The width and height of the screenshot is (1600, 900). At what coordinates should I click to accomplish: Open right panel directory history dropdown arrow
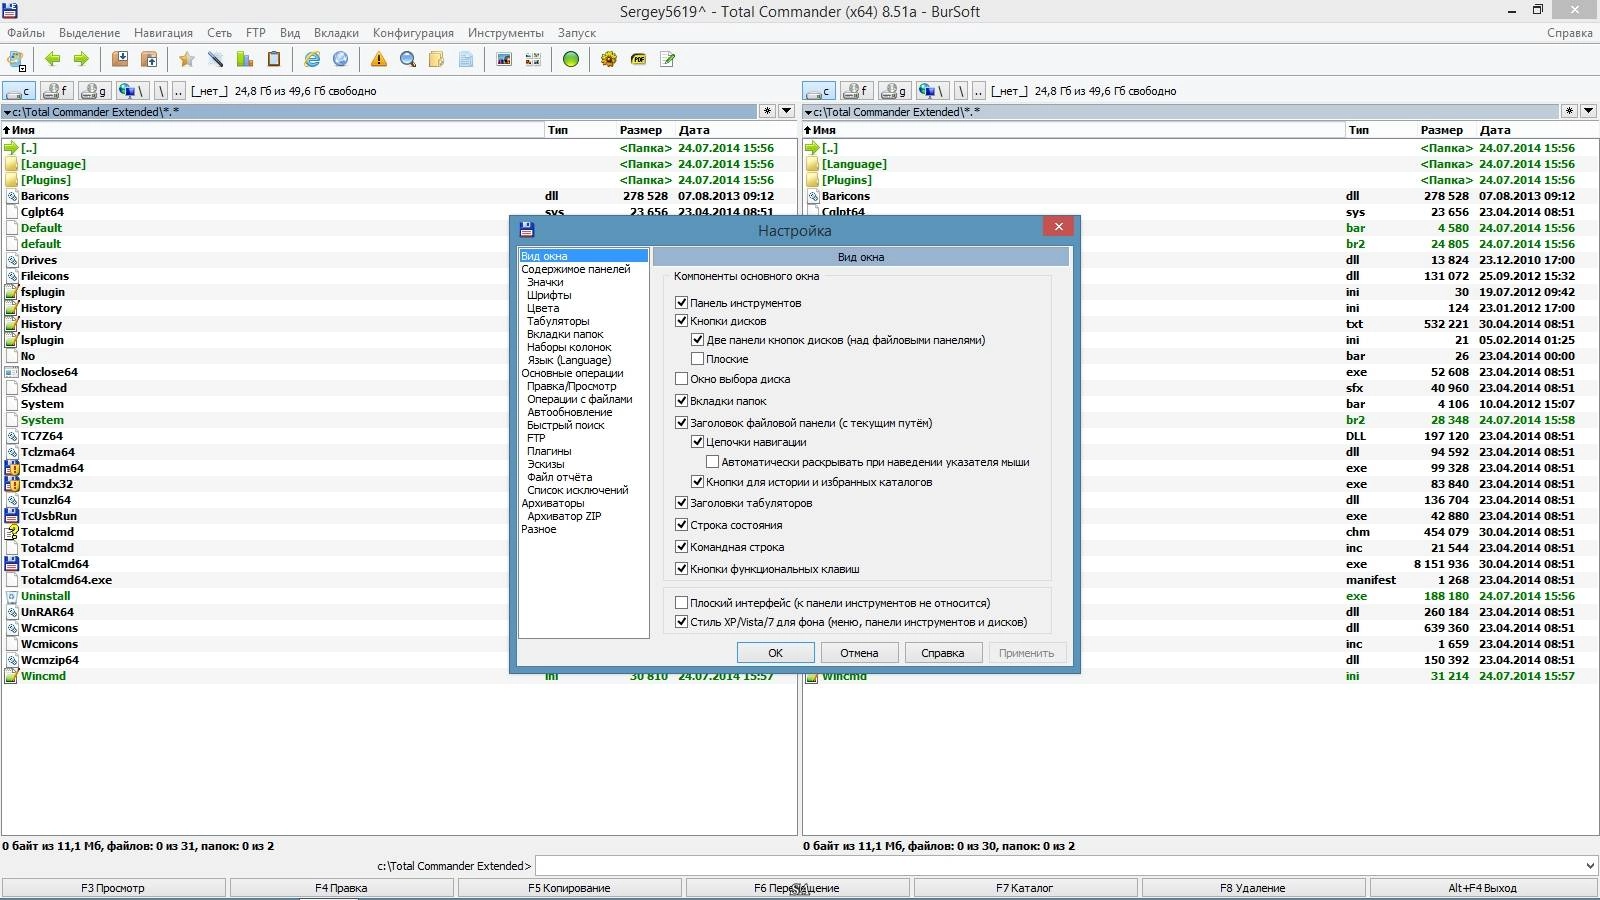[1588, 112]
